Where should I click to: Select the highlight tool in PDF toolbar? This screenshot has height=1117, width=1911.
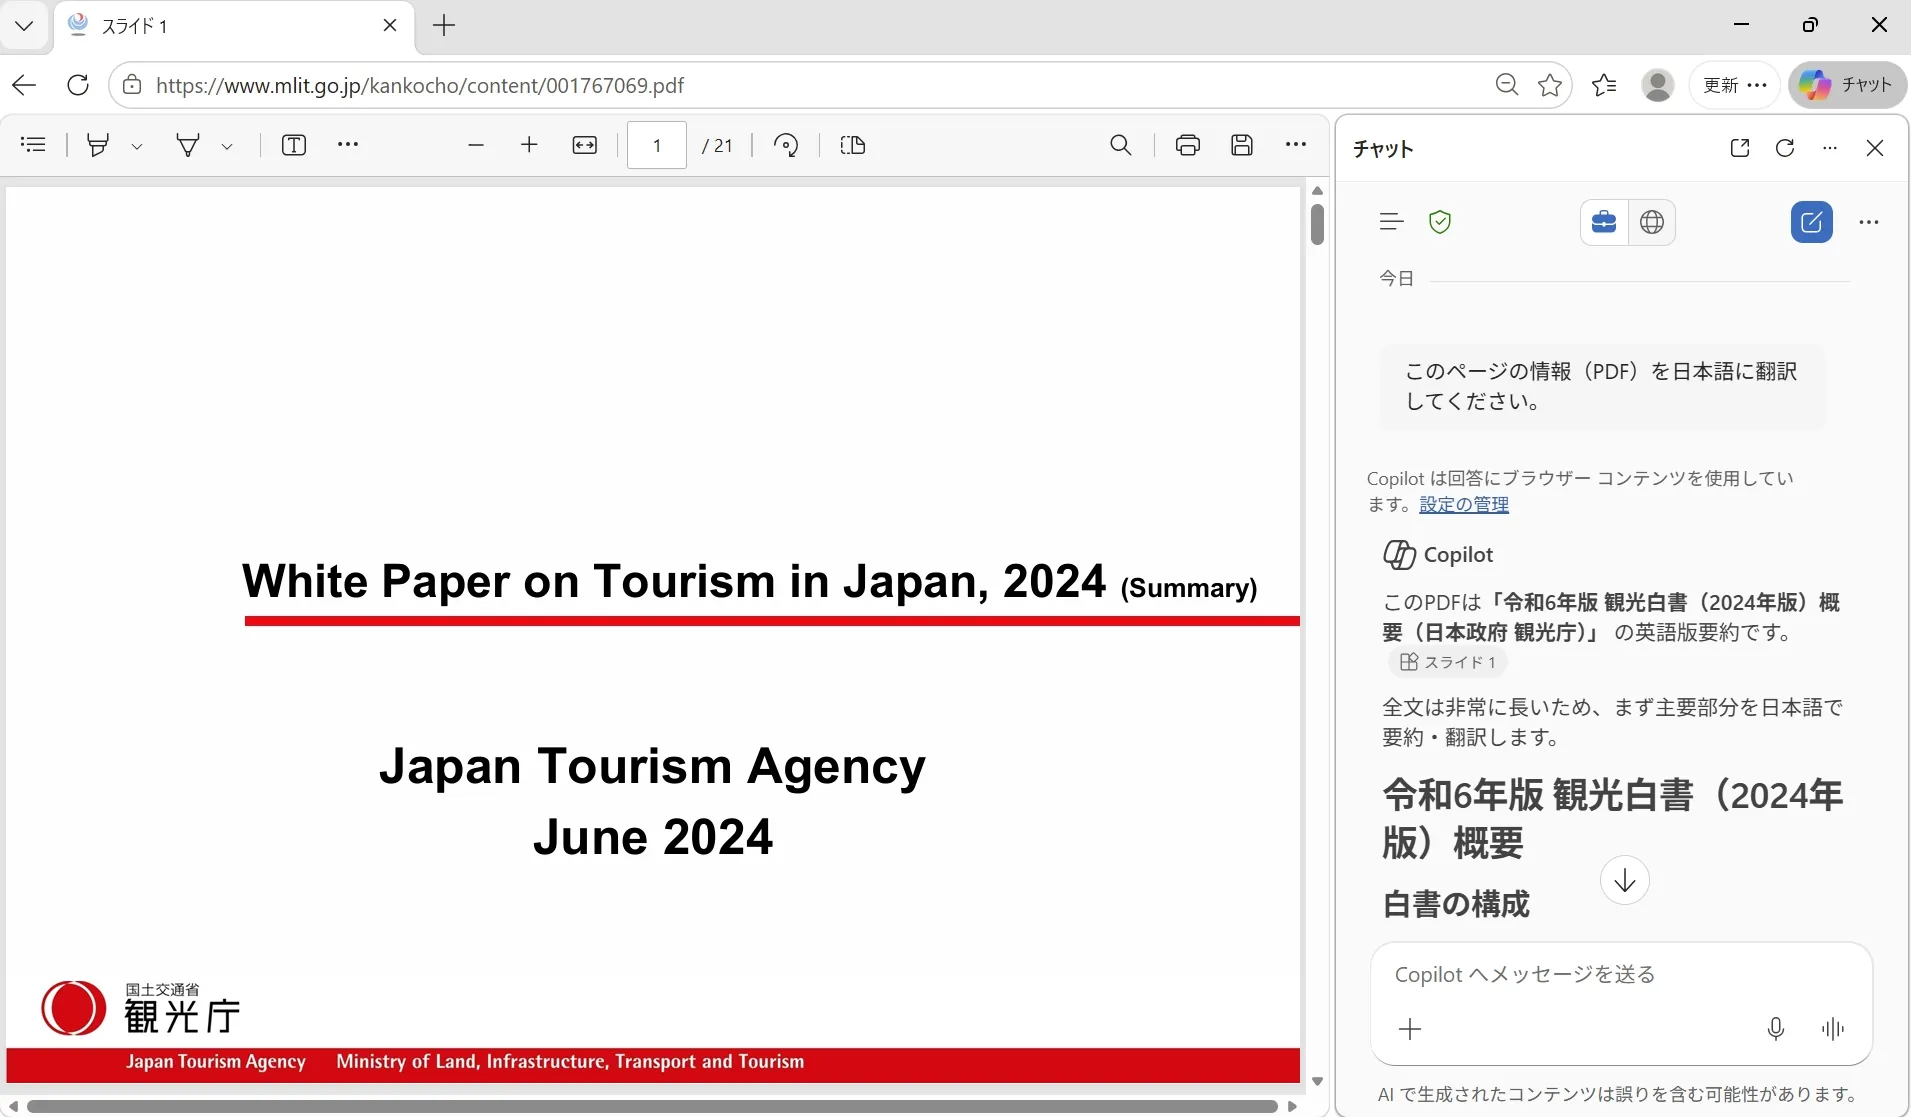click(98, 145)
